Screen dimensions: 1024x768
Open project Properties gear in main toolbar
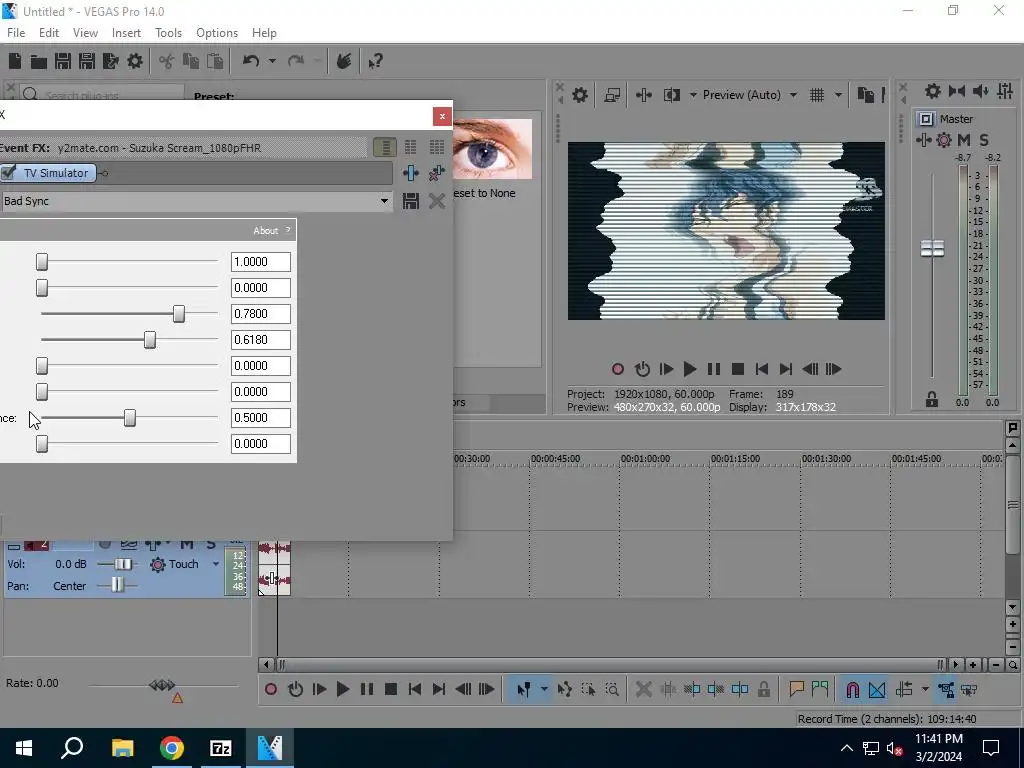pyautogui.click(x=135, y=61)
